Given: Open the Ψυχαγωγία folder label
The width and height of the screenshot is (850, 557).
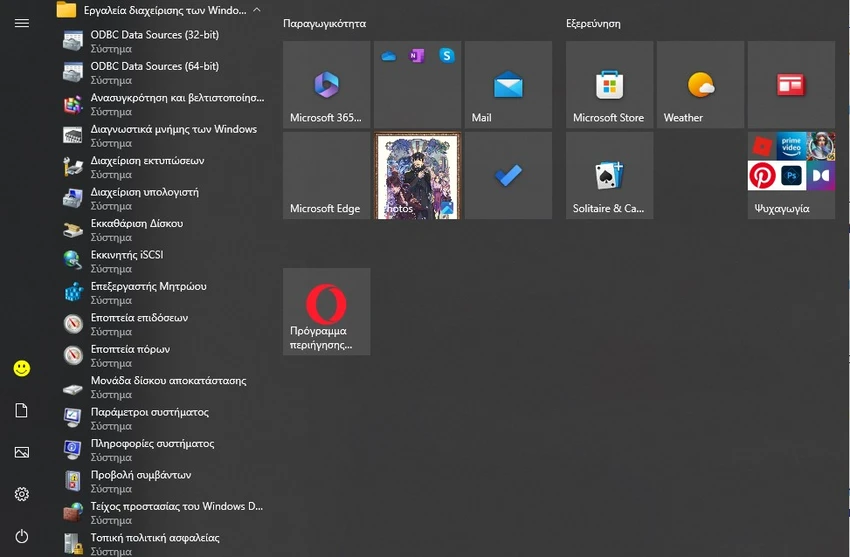Looking at the screenshot, I should click(x=782, y=209).
